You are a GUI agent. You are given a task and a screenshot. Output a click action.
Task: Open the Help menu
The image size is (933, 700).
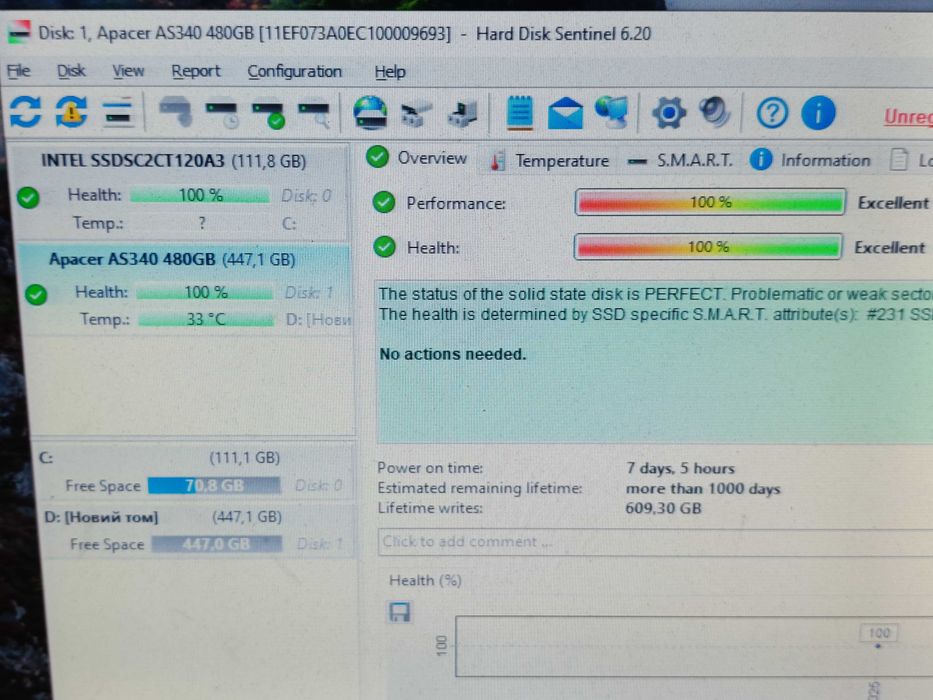pyautogui.click(x=390, y=72)
